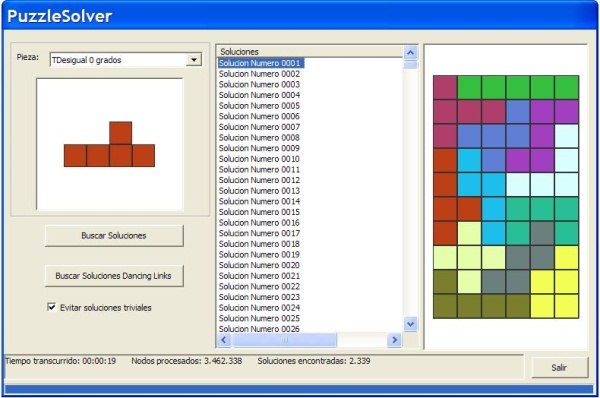Click Buscar Soluciones Dancing Links button
Image resolution: width=600 pixels, height=398 pixels.
(114, 276)
